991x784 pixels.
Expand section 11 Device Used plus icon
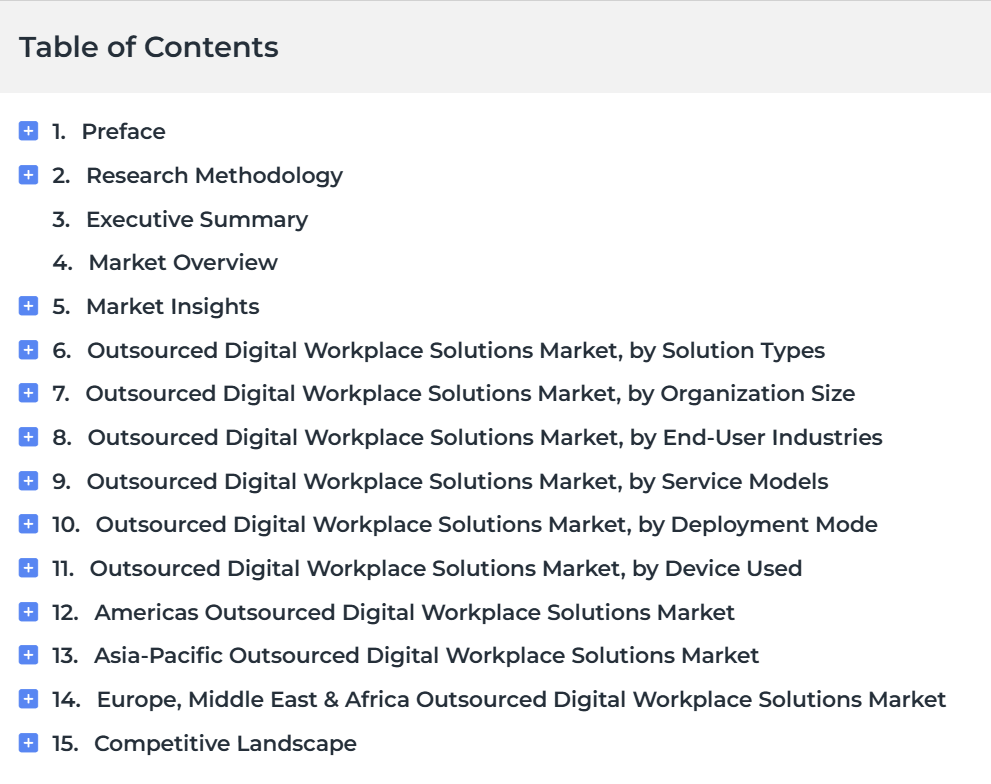pyautogui.click(x=28, y=568)
